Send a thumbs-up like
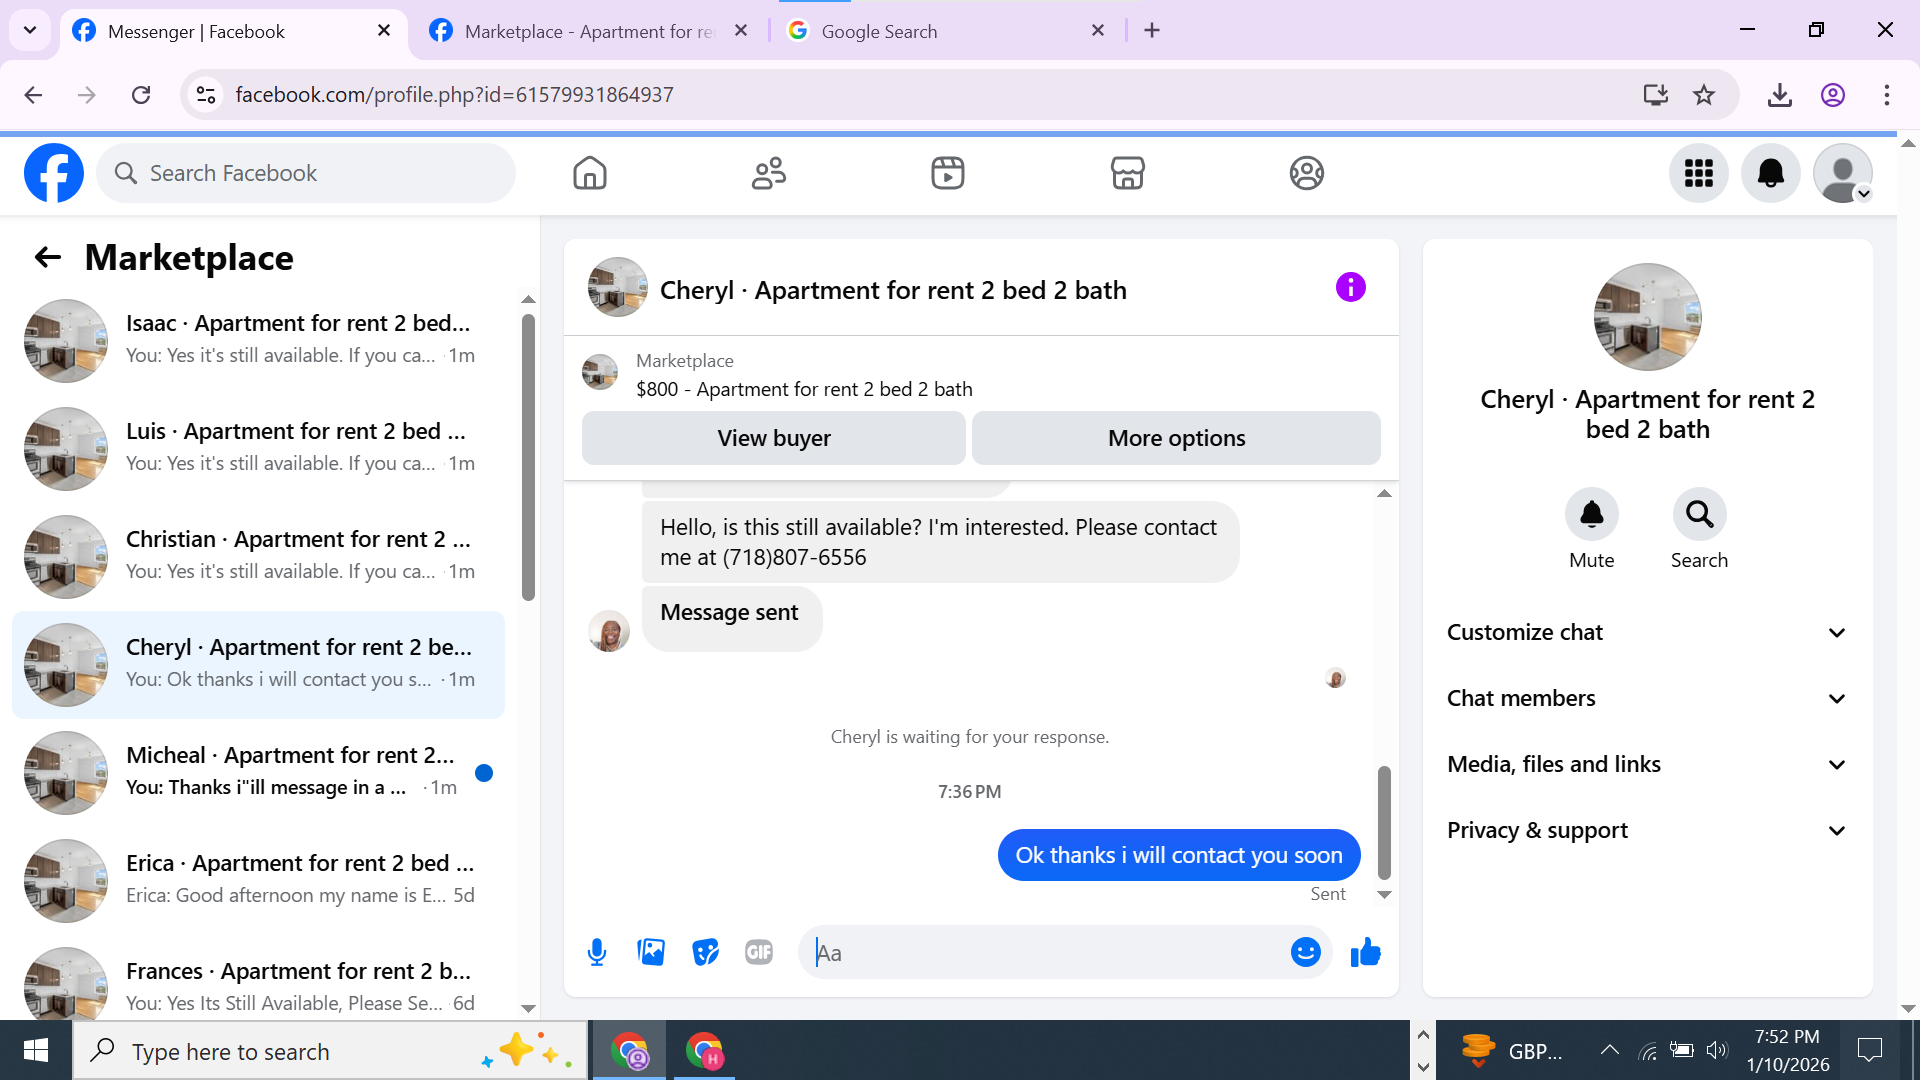 [x=1365, y=952]
